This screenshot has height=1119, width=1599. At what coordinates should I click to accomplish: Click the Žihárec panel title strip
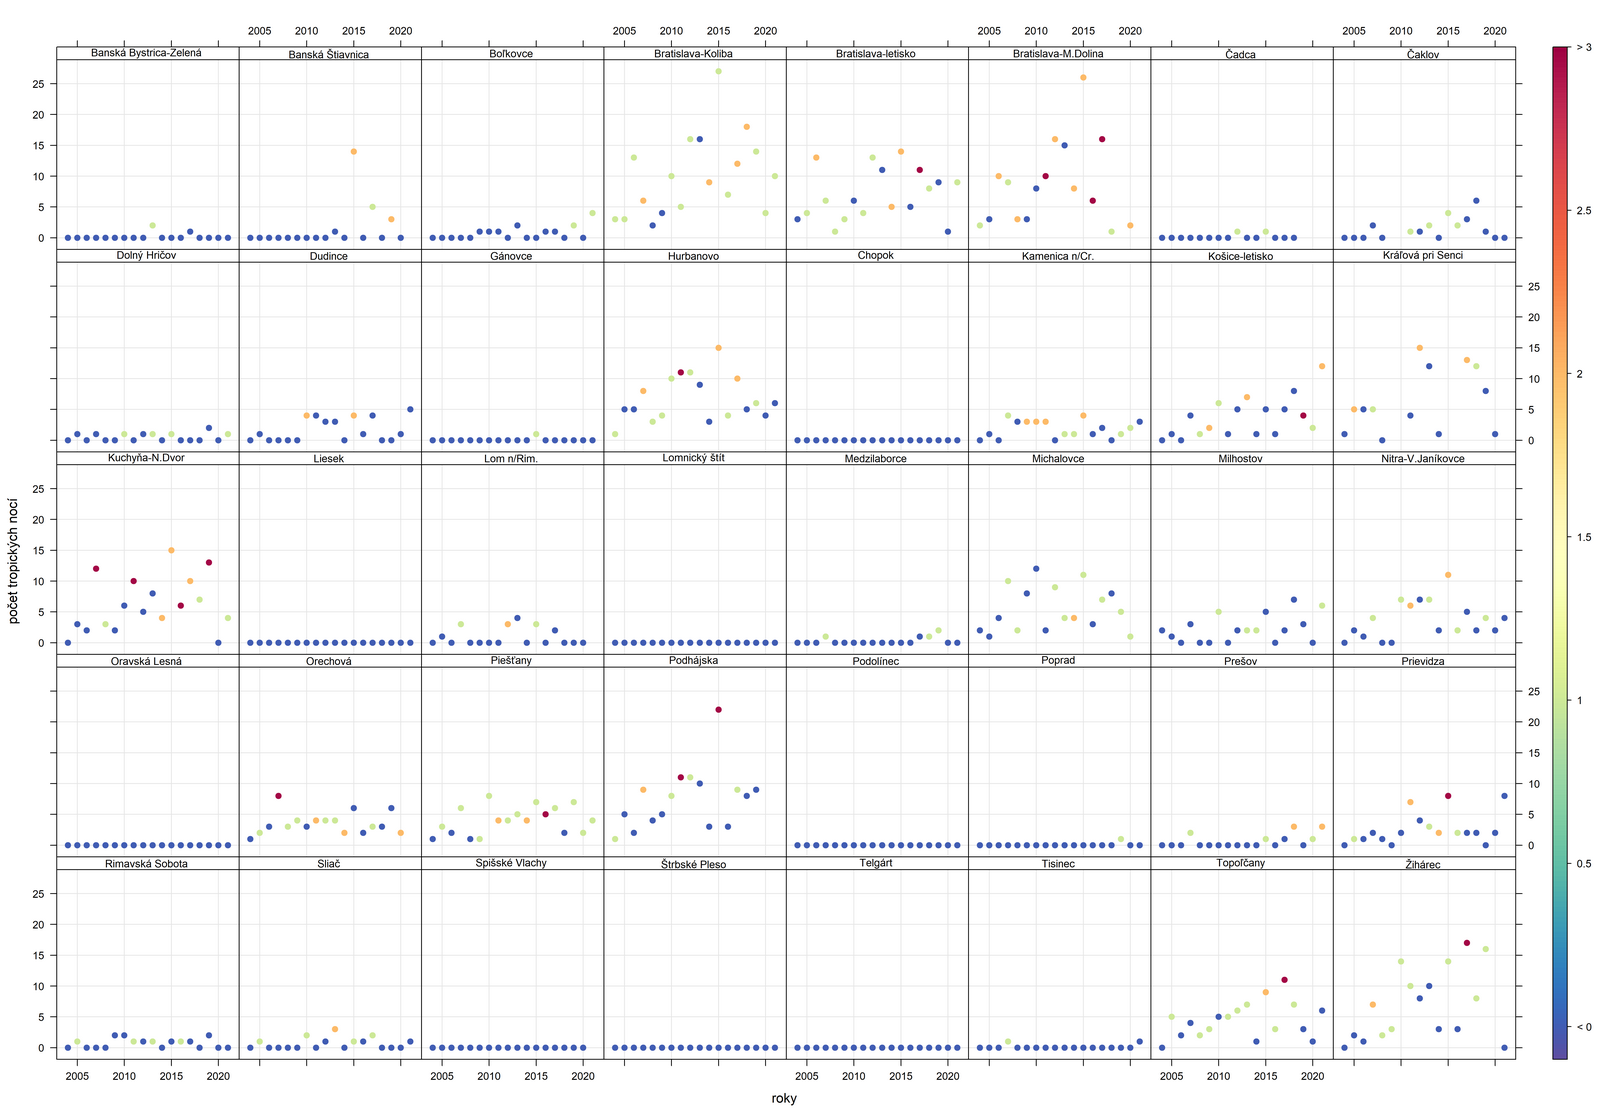click(x=1423, y=863)
